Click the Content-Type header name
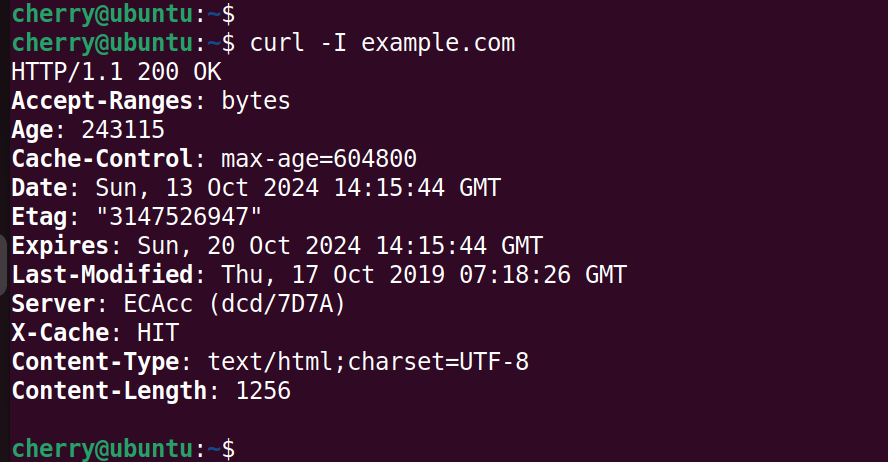888x462 pixels. [95, 362]
